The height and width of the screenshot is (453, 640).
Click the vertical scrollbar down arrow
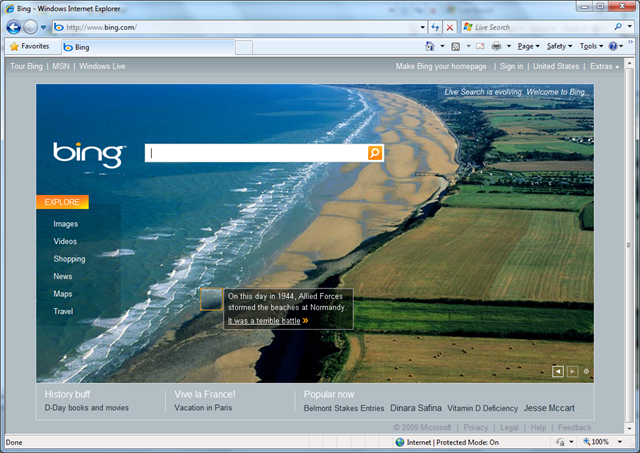click(629, 429)
